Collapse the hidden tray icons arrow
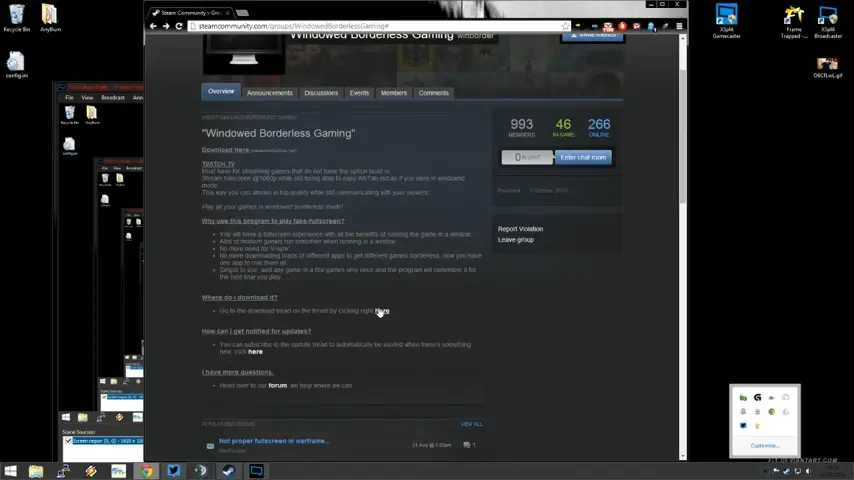Viewport: 854px width, 480px height. tap(765, 471)
